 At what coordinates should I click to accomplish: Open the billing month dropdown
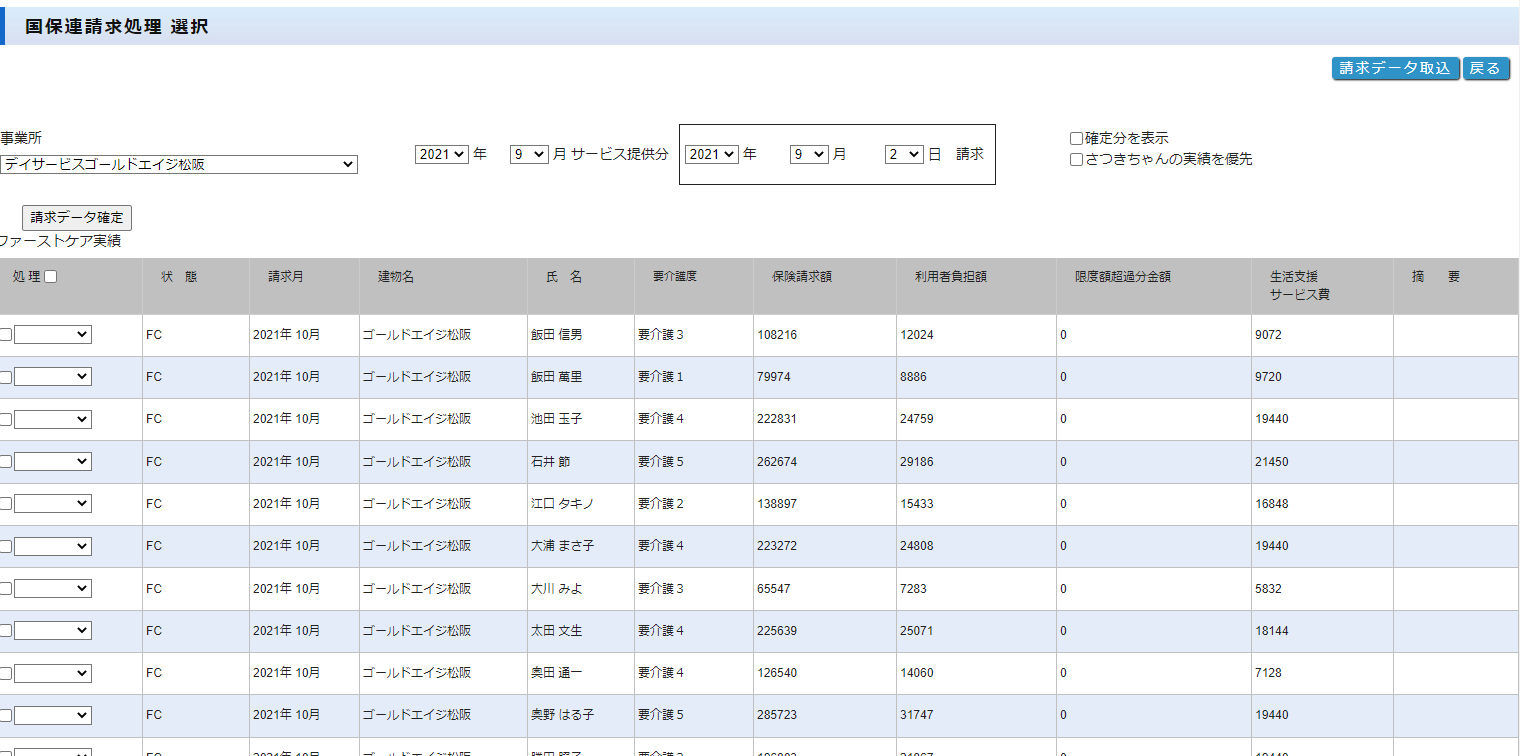coord(809,155)
